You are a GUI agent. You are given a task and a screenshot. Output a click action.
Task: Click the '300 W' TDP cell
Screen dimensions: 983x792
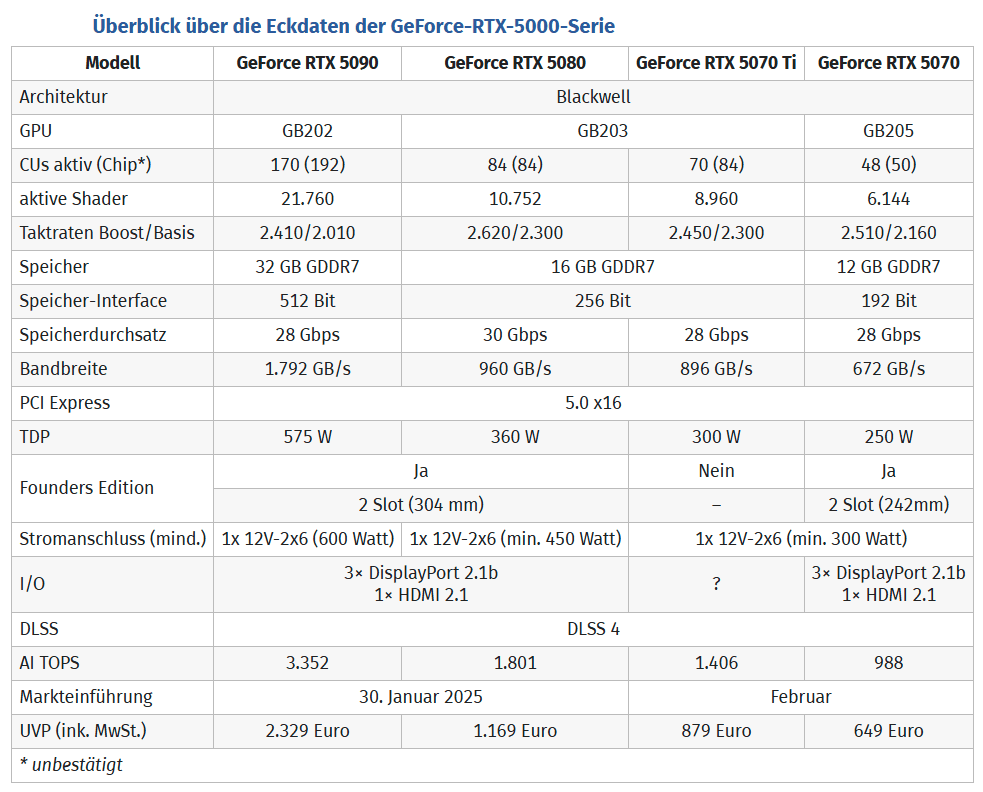(x=716, y=436)
